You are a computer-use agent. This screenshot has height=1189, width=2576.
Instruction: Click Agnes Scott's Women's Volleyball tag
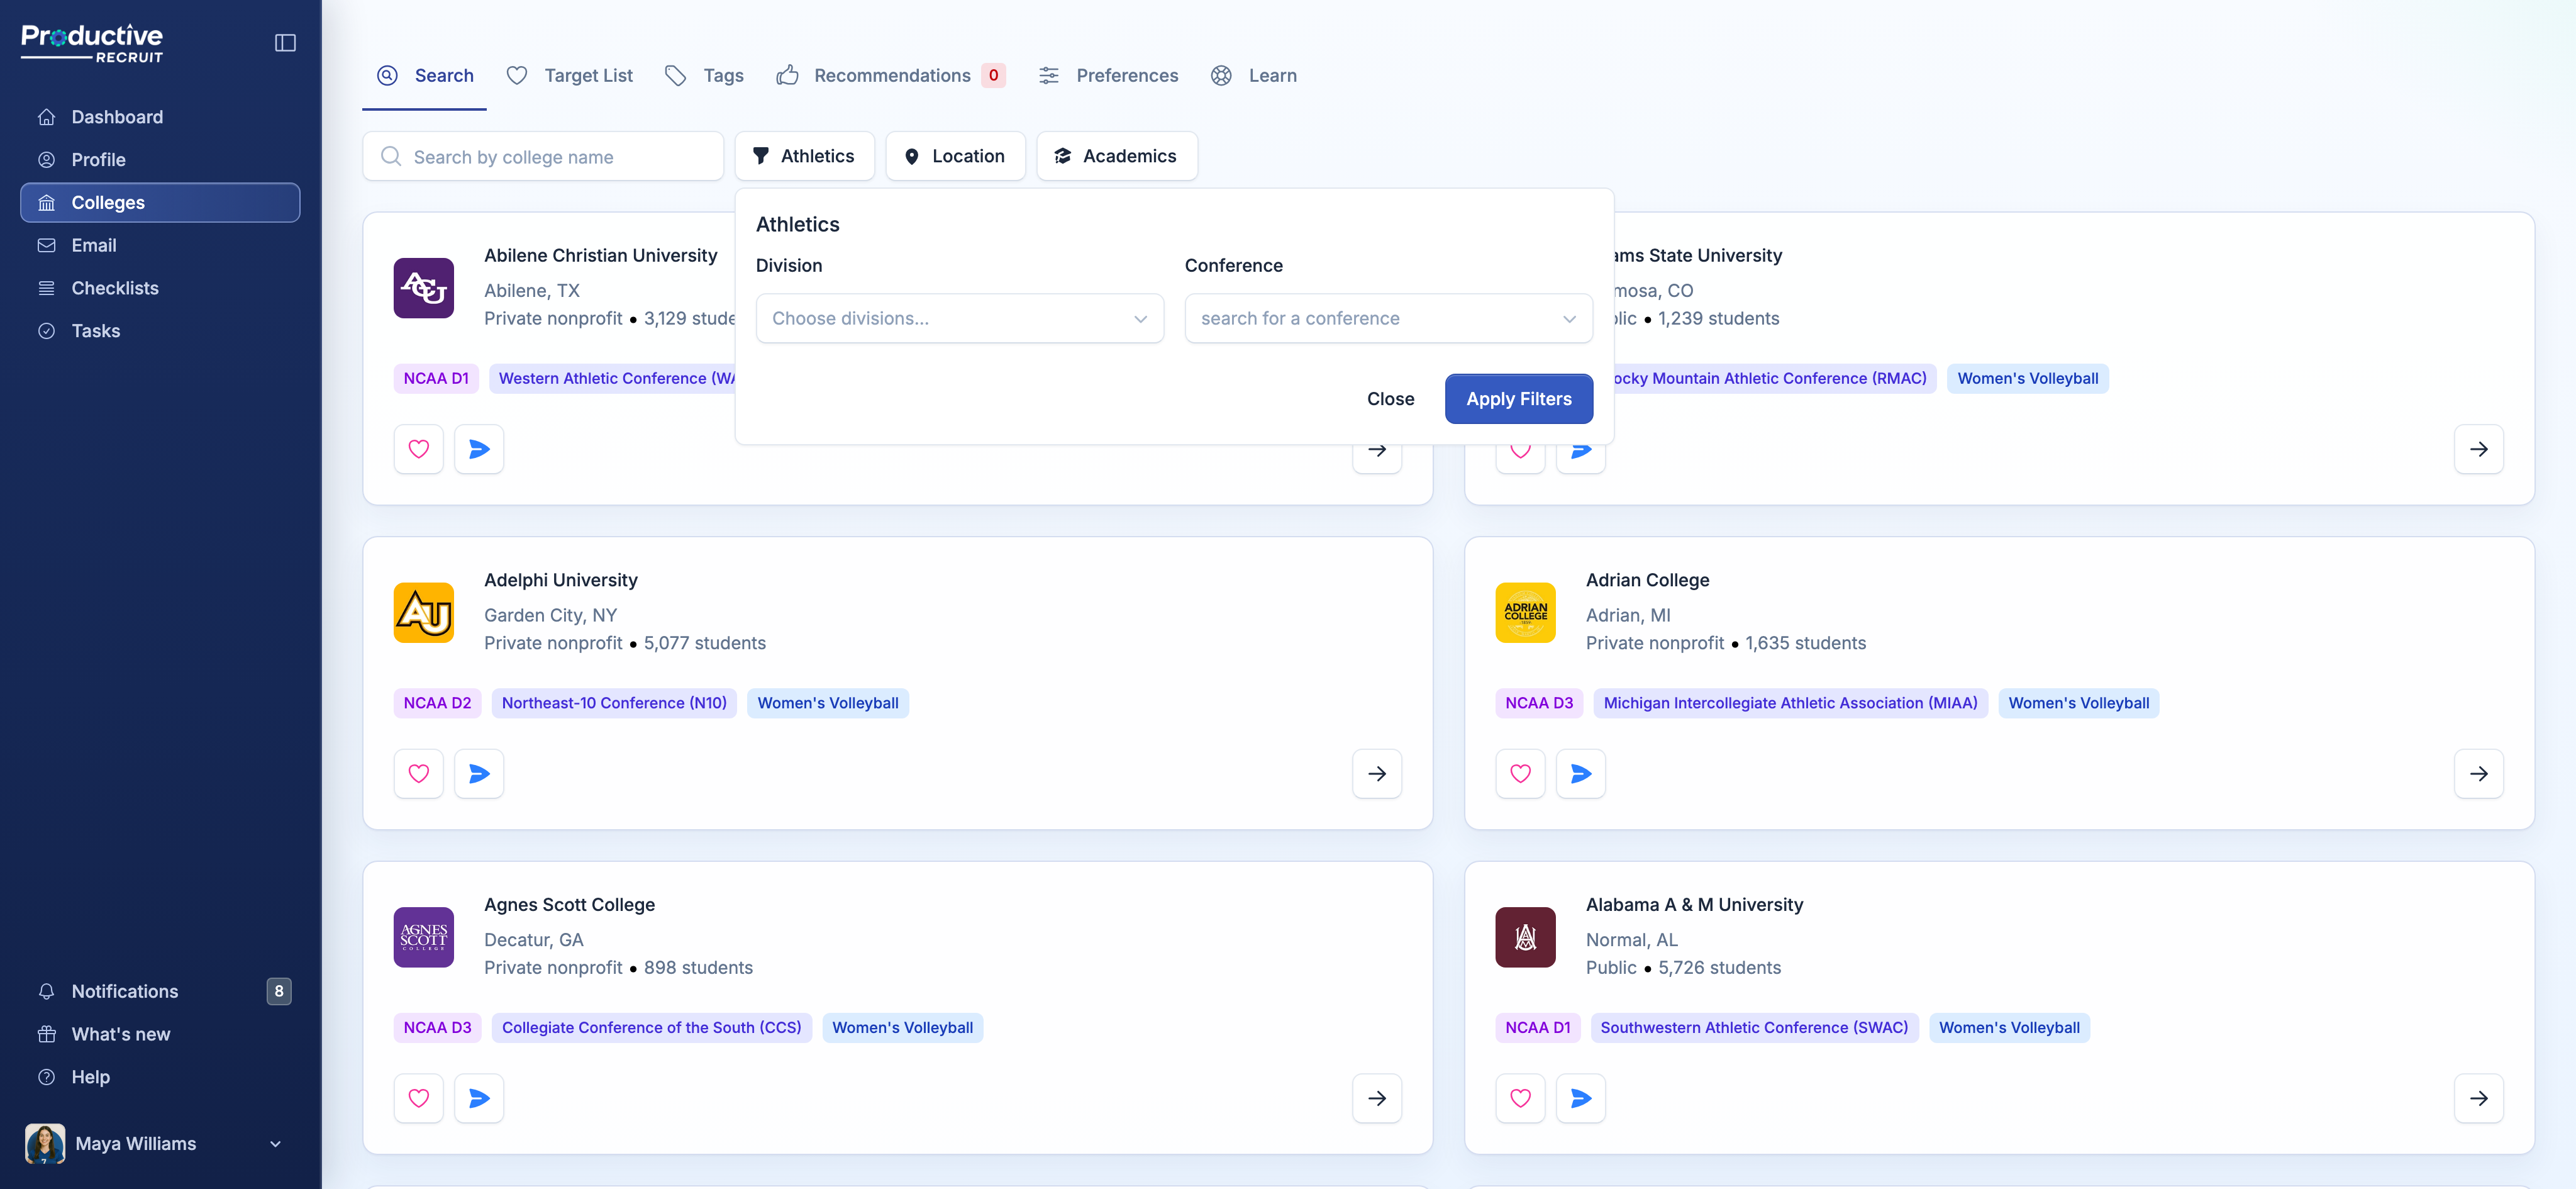[902, 1028]
